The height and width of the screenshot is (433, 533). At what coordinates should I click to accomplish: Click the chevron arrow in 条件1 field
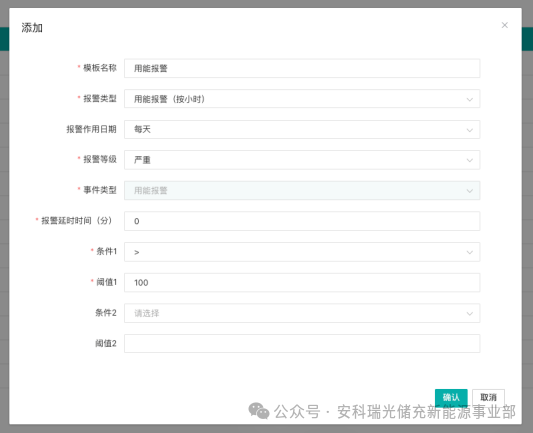[x=469, y=253]
